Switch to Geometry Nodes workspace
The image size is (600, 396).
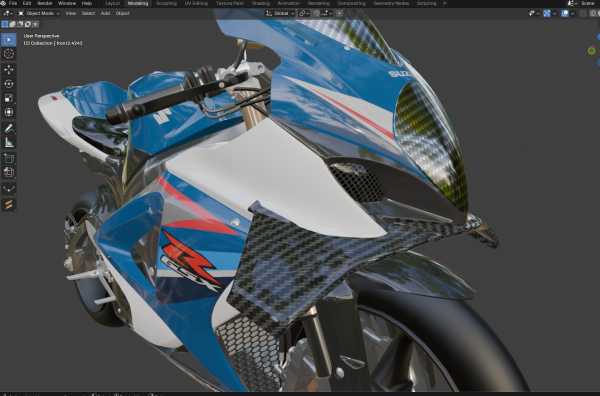(391, 3)
